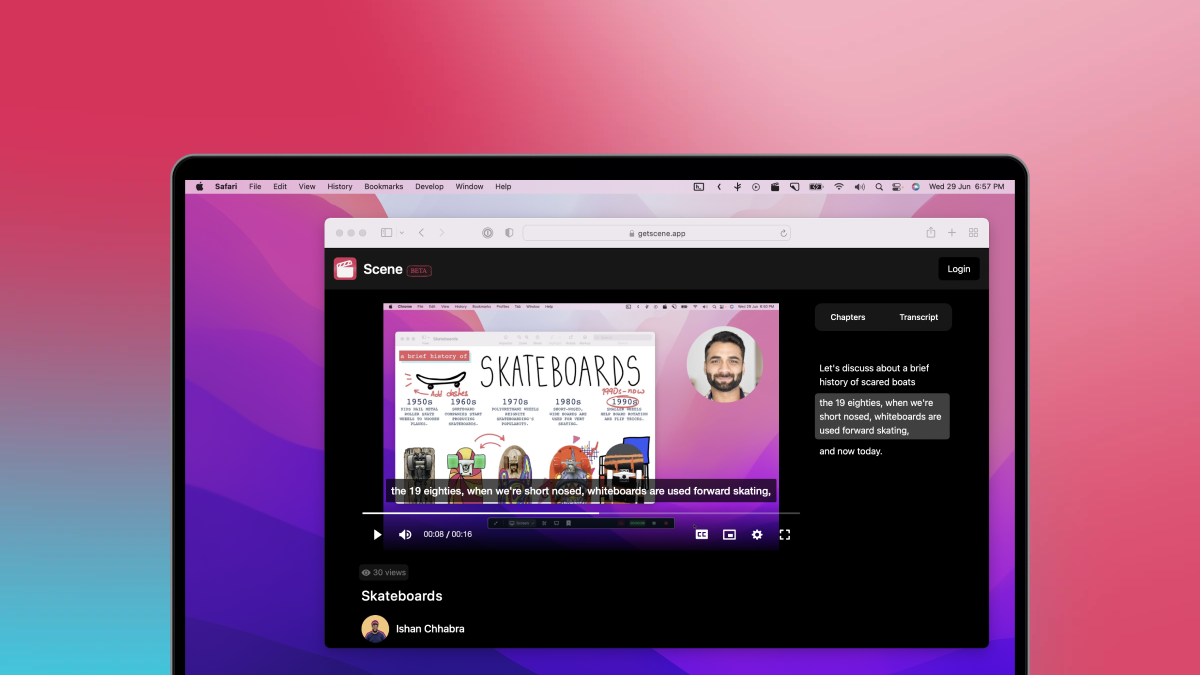Click the video title Skateboards
The height and width of the screenshot is (675, 1200).
pos(402,596)
